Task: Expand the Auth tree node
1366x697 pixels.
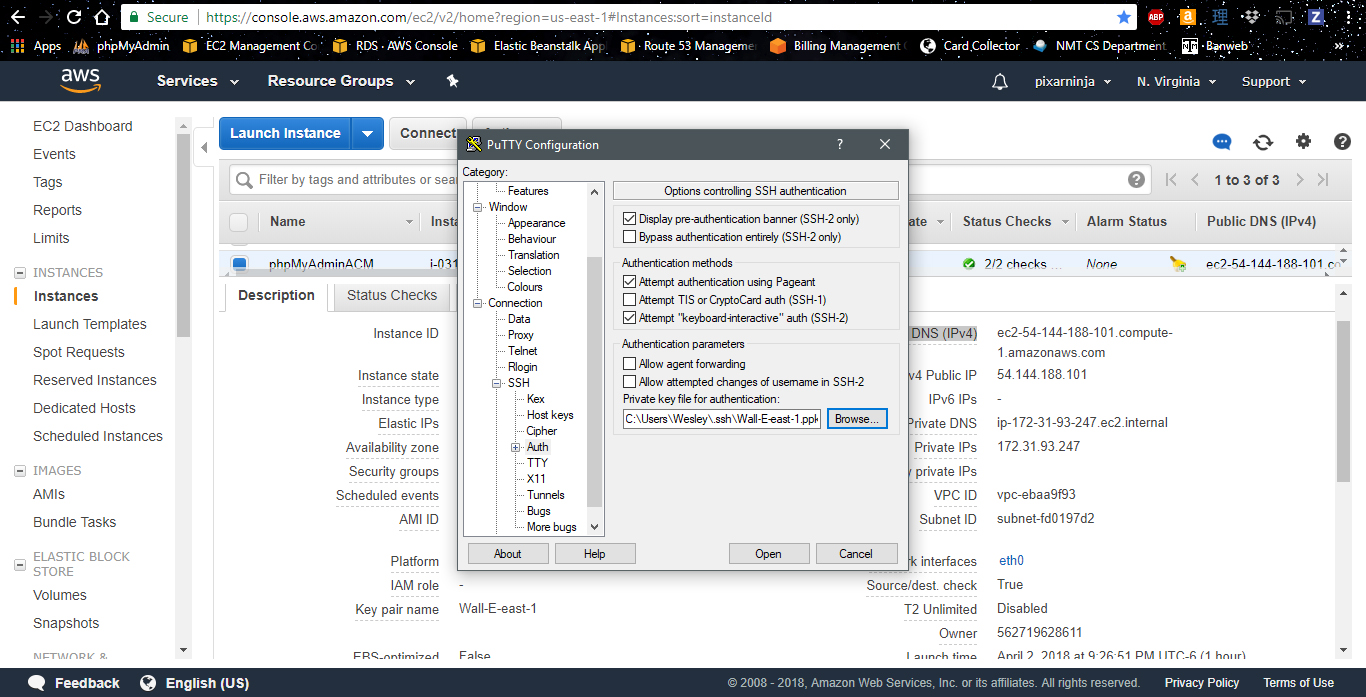Action: click(x=516, y=447)
